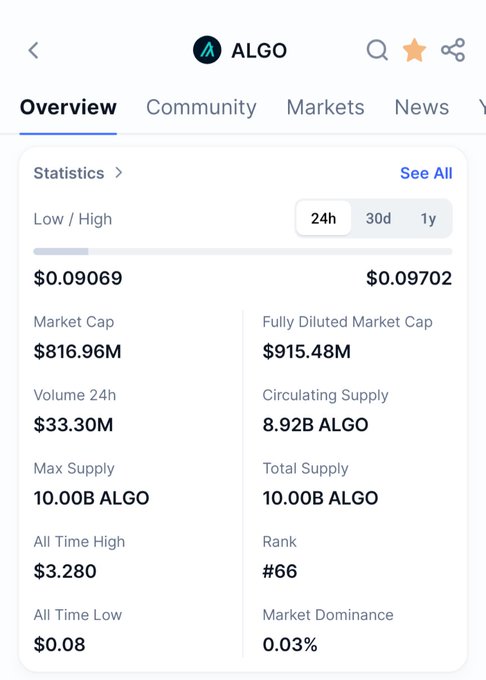
Task: Expand Statistics with the chevron arrow
Action: coord(119,173)
